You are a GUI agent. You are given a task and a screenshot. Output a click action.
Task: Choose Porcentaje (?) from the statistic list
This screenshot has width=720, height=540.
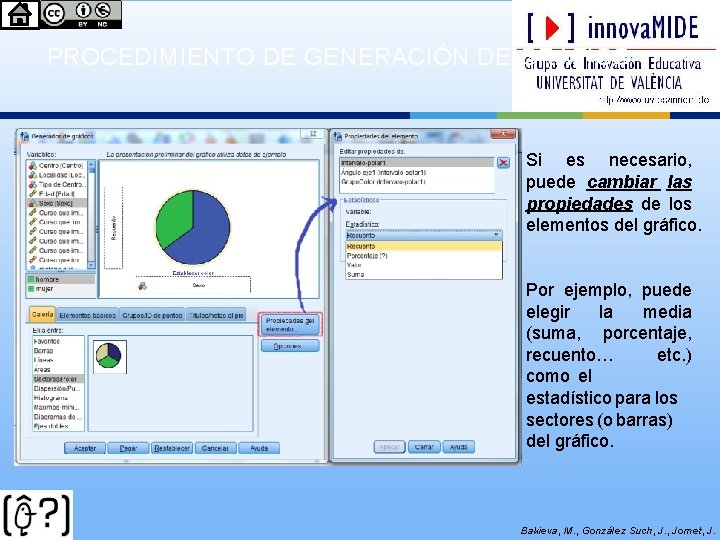424,256
